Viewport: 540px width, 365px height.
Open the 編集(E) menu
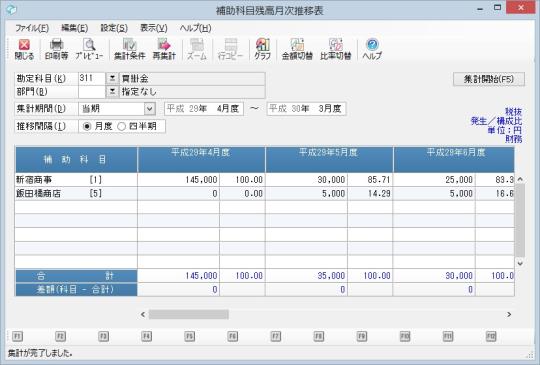click(74, 28)
